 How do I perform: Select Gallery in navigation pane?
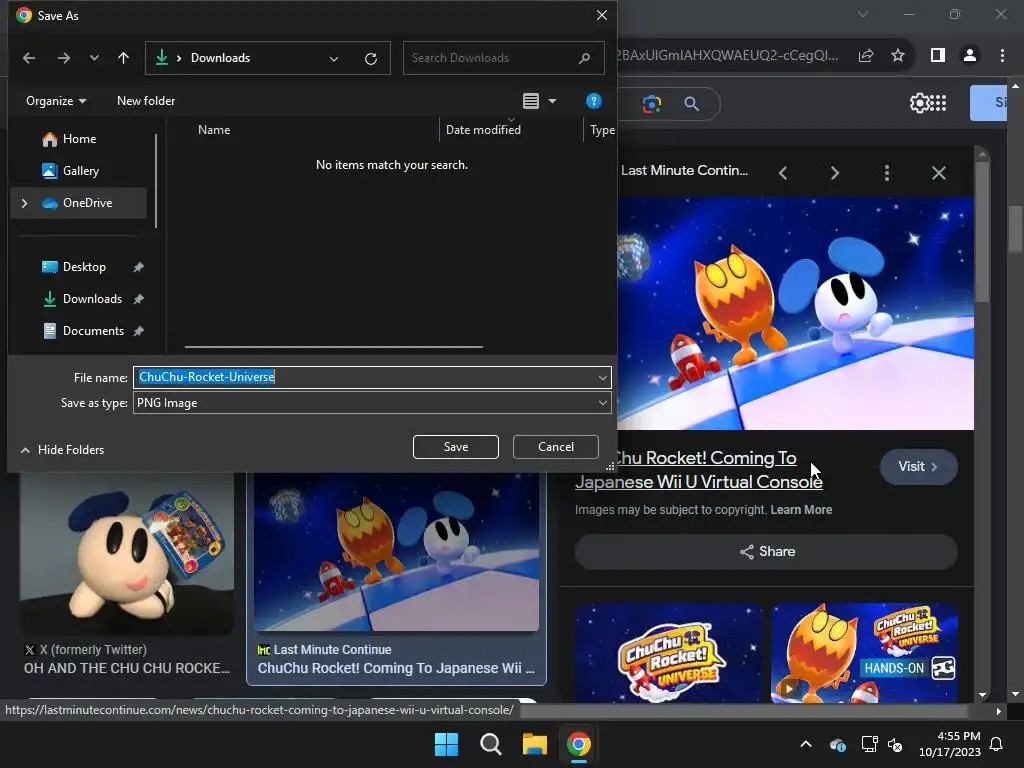[78, 170]
